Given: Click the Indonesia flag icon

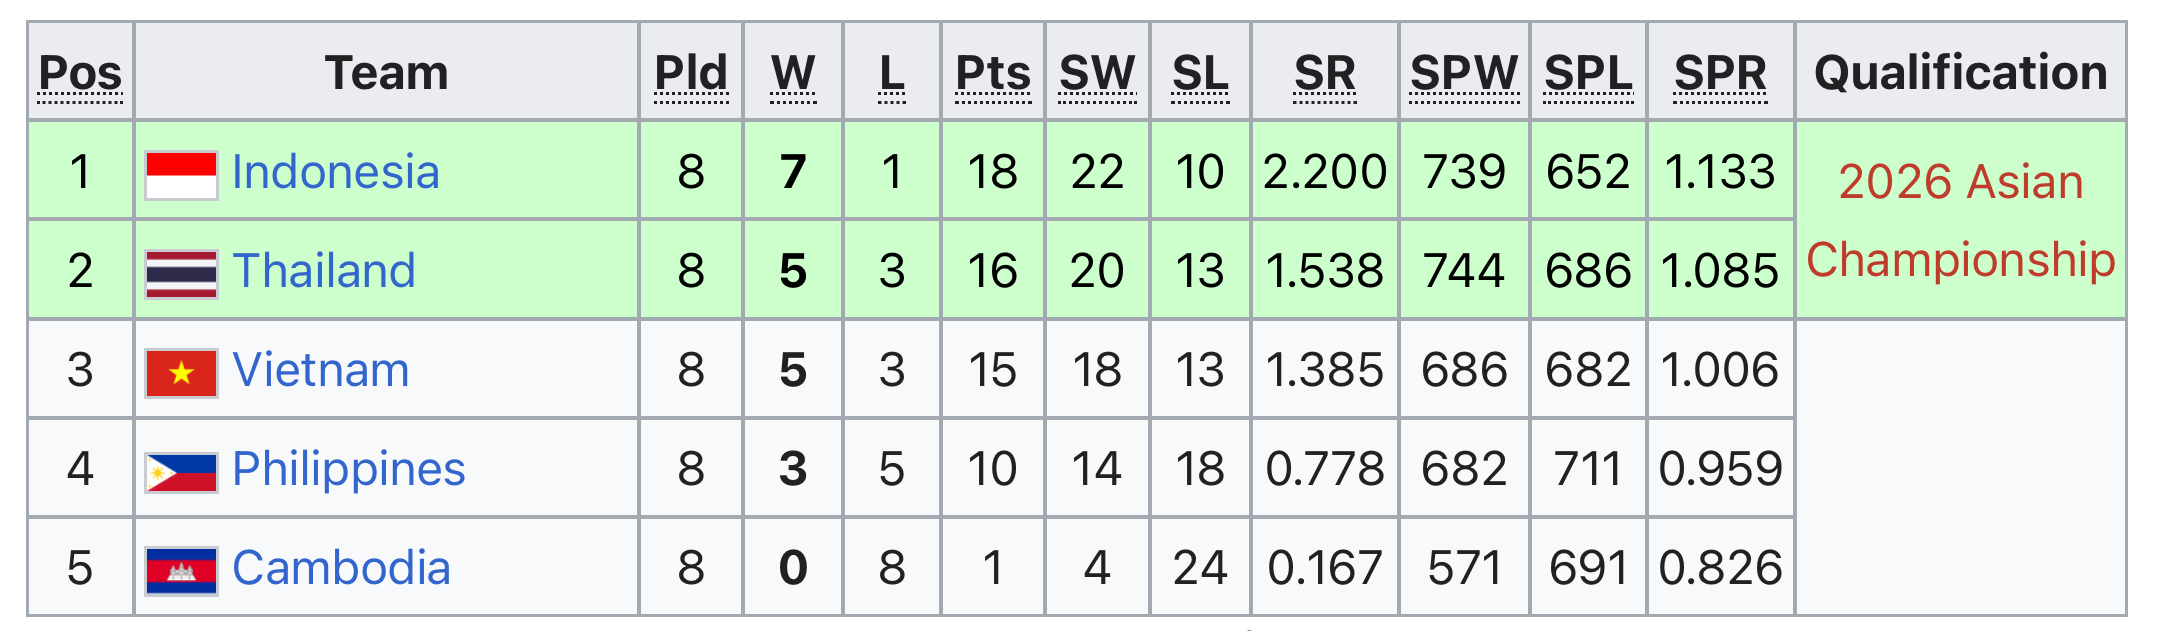Looking at the screenshot, I should (x=181, y=175).
